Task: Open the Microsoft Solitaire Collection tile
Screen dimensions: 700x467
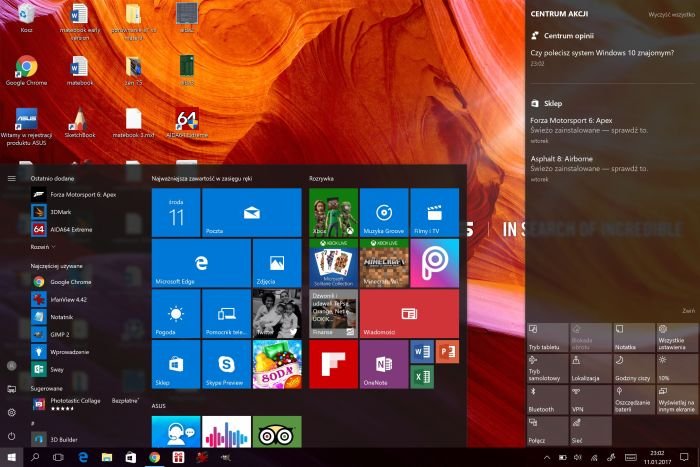Action: pyautogui.click(x=333, y=263)
